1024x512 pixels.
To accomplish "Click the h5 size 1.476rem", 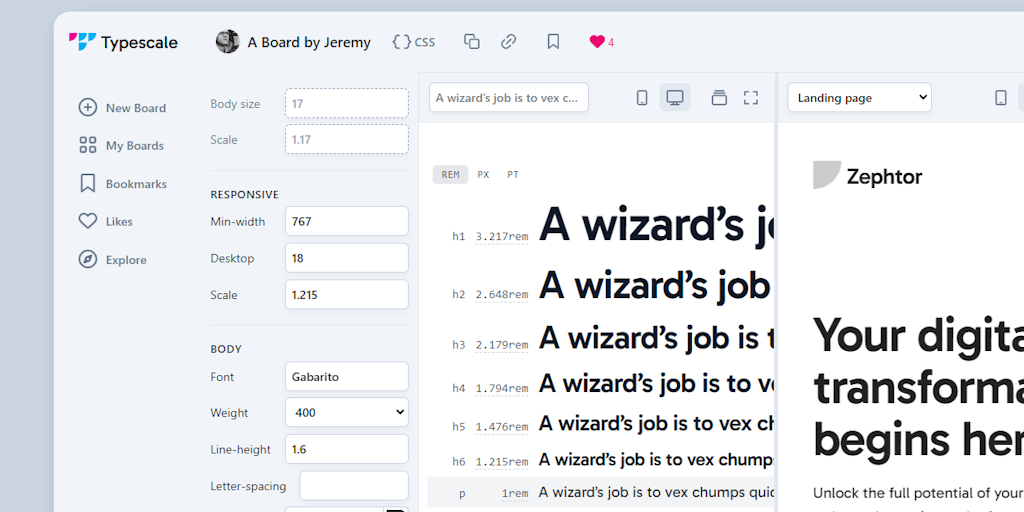I will 502,427.
